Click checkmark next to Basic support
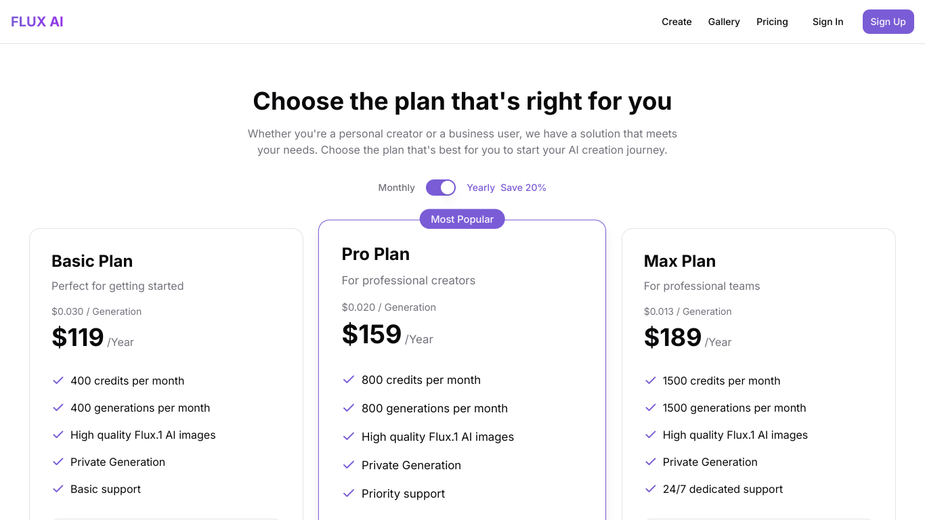Image resolution: width=925 pixels, height=520 pixels. (x=58, y=489)
